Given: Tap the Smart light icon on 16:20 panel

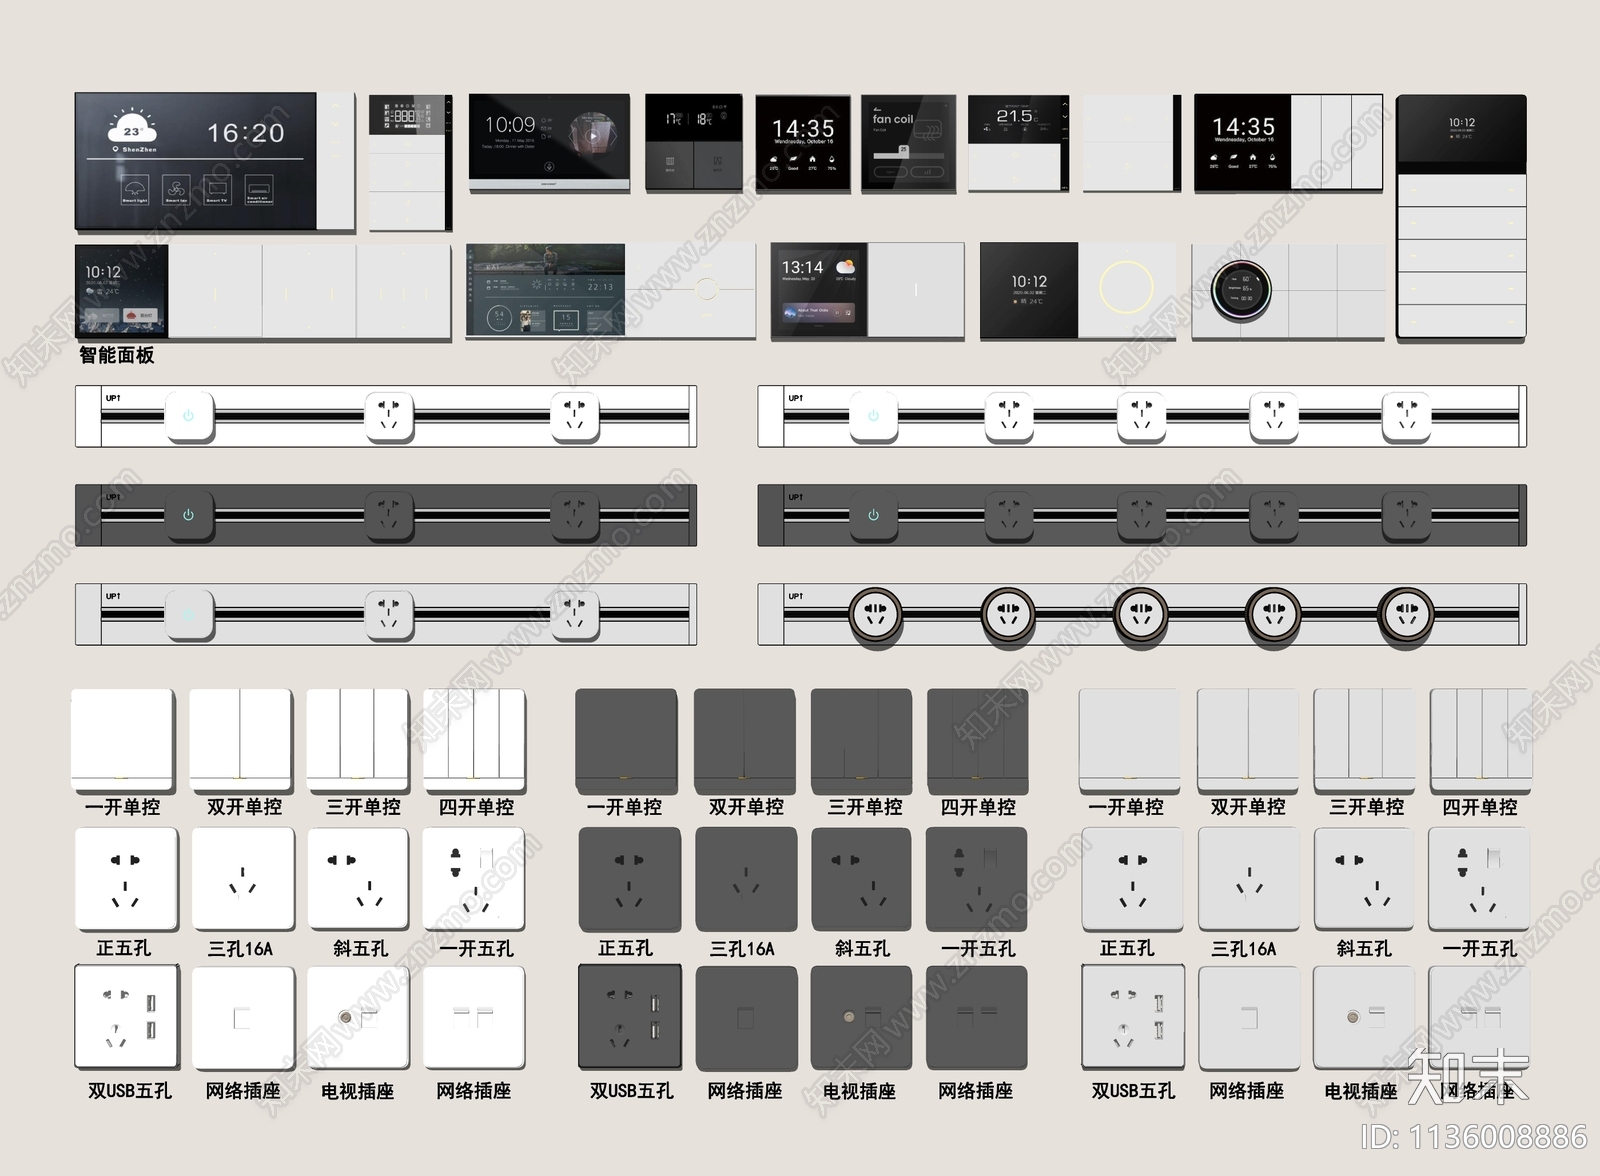Looking at the screenshot, I should click(135, 190).
